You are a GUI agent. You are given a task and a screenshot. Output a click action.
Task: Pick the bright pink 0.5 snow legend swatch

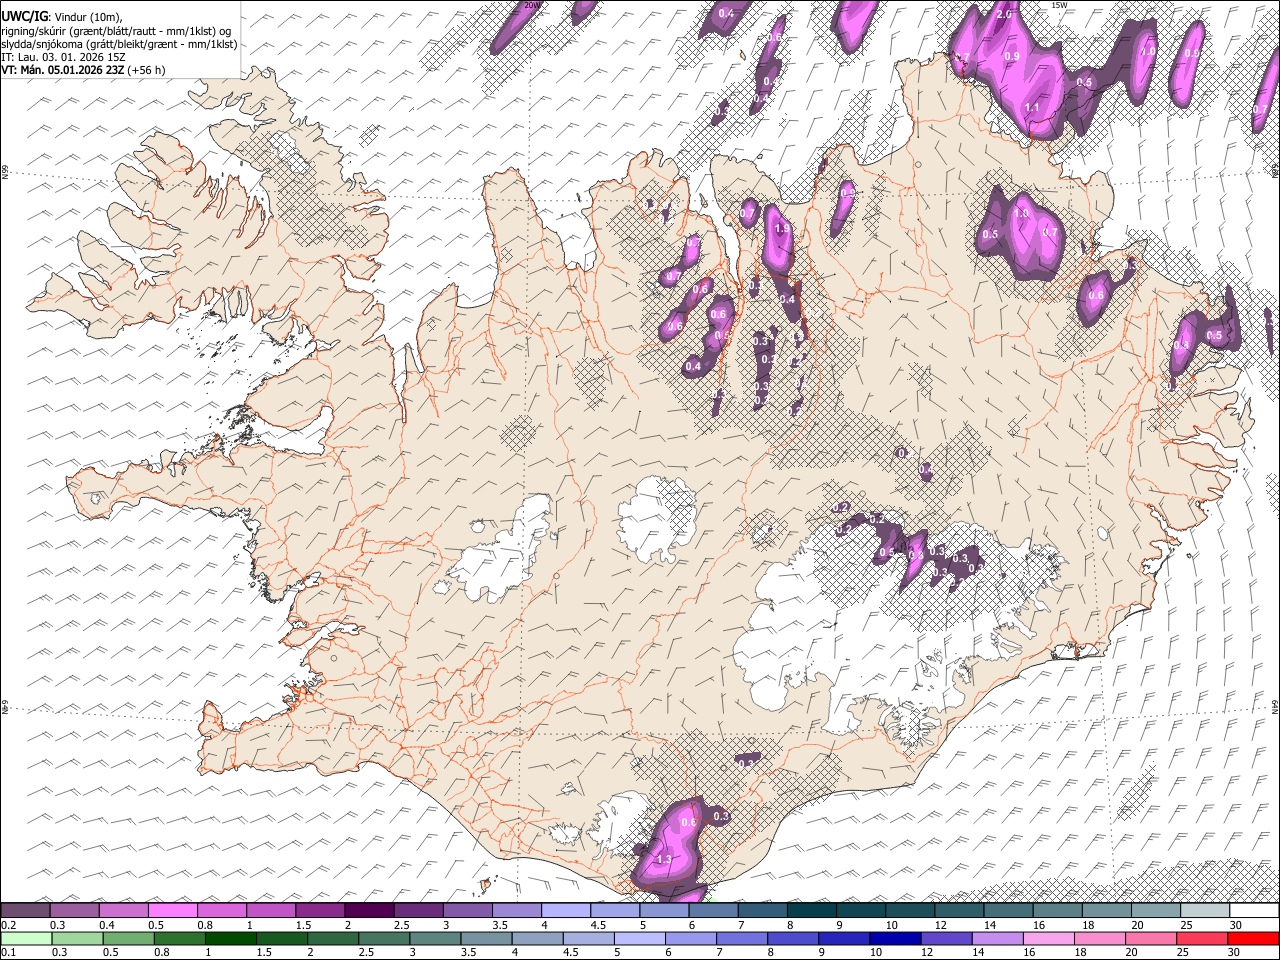click(172, 910)
